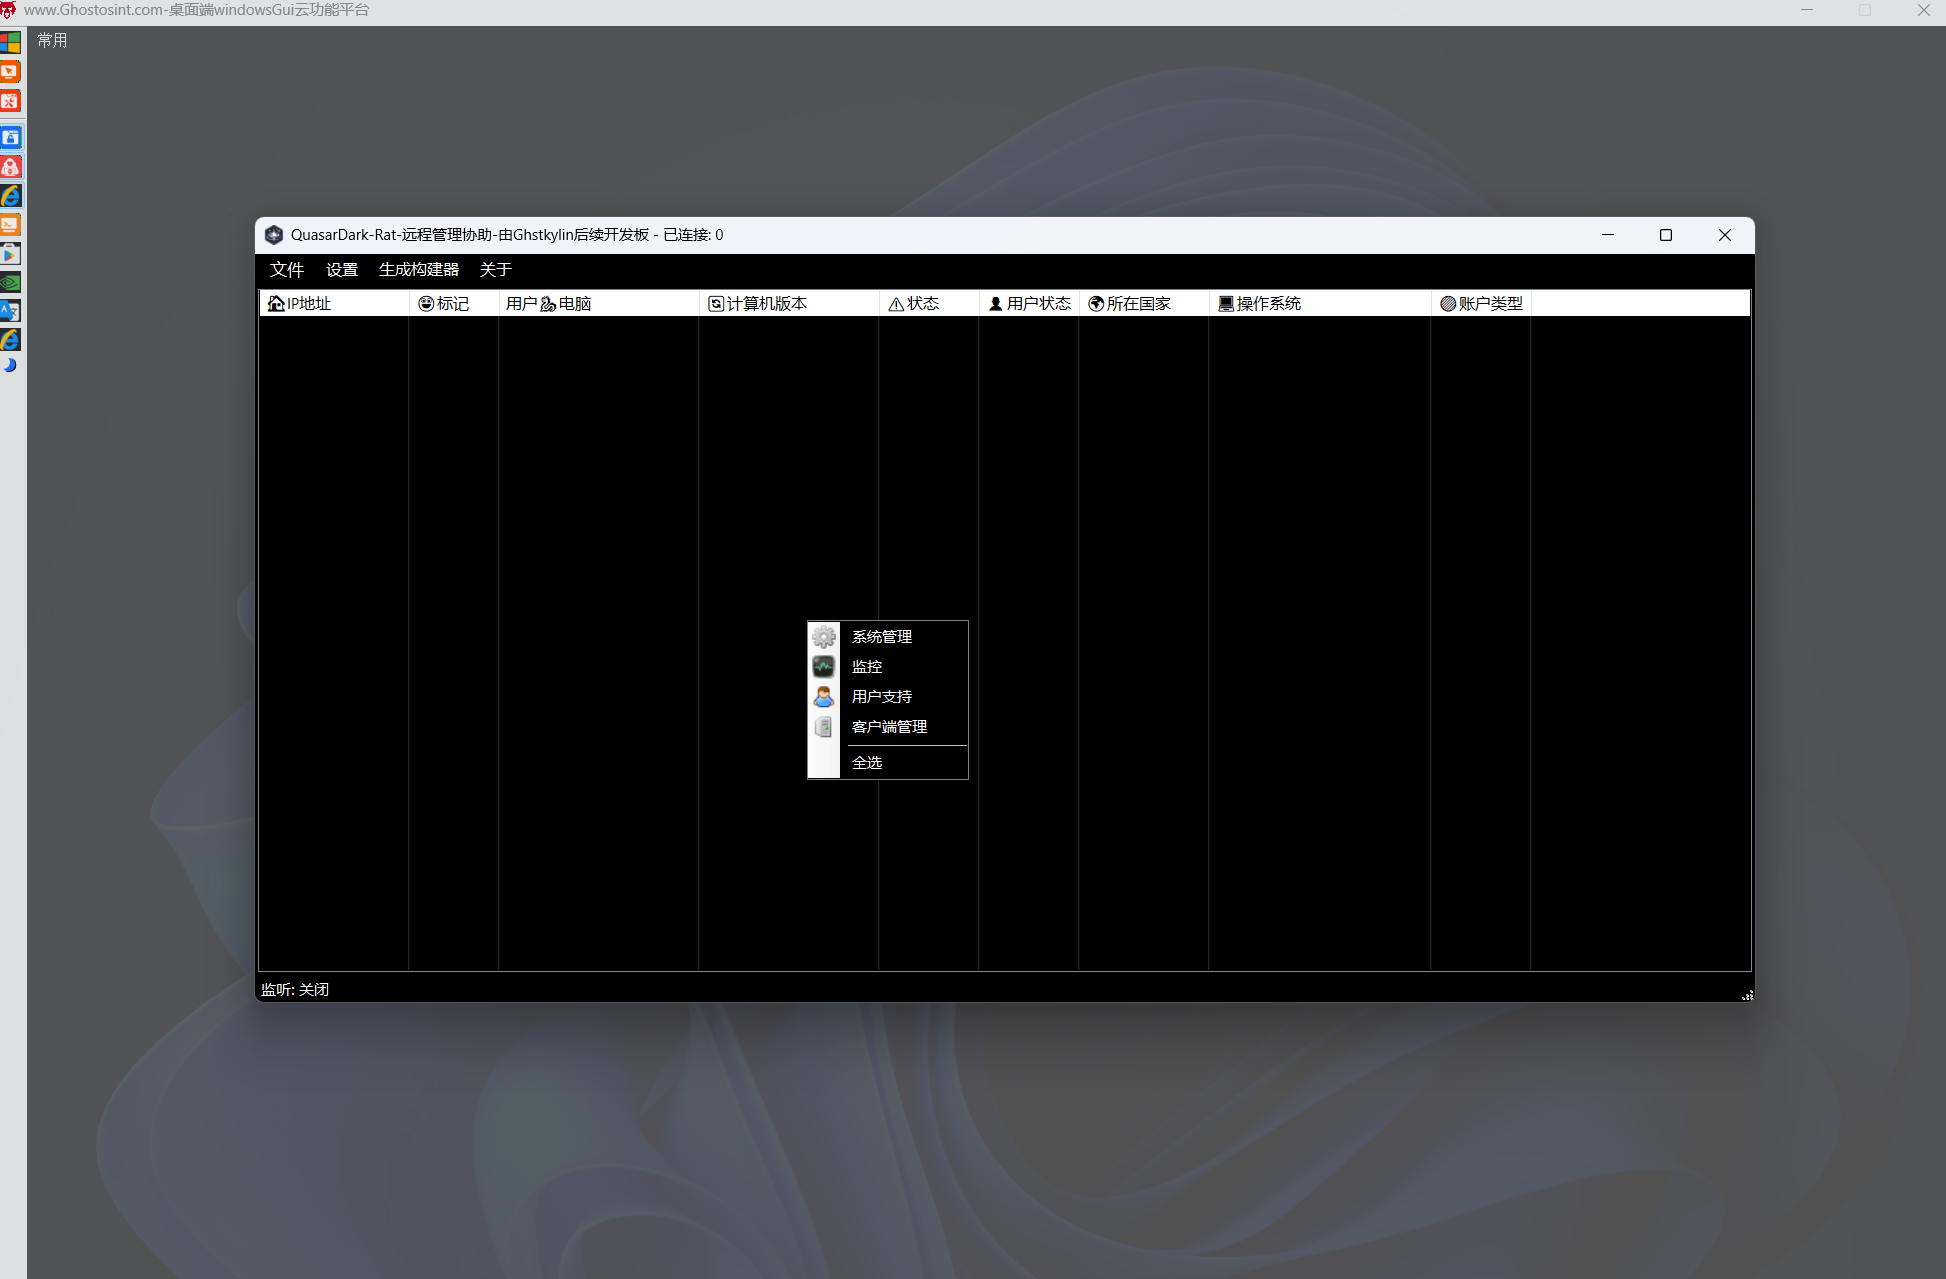1946x1279 pixels.
Task: Launch the Google Play sidebar icon
Action: point(10,254)
